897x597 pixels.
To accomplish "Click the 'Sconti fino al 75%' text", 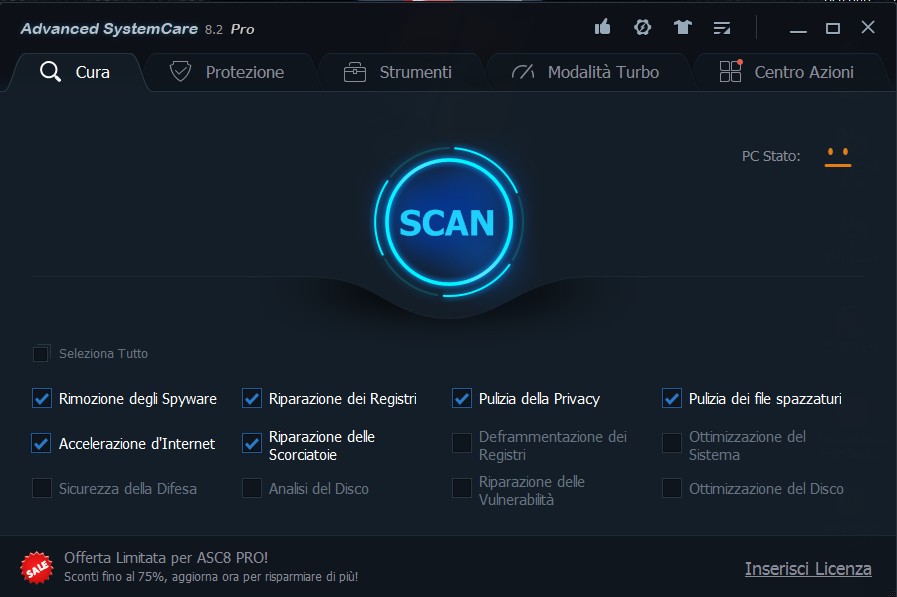I will [114, 576].
